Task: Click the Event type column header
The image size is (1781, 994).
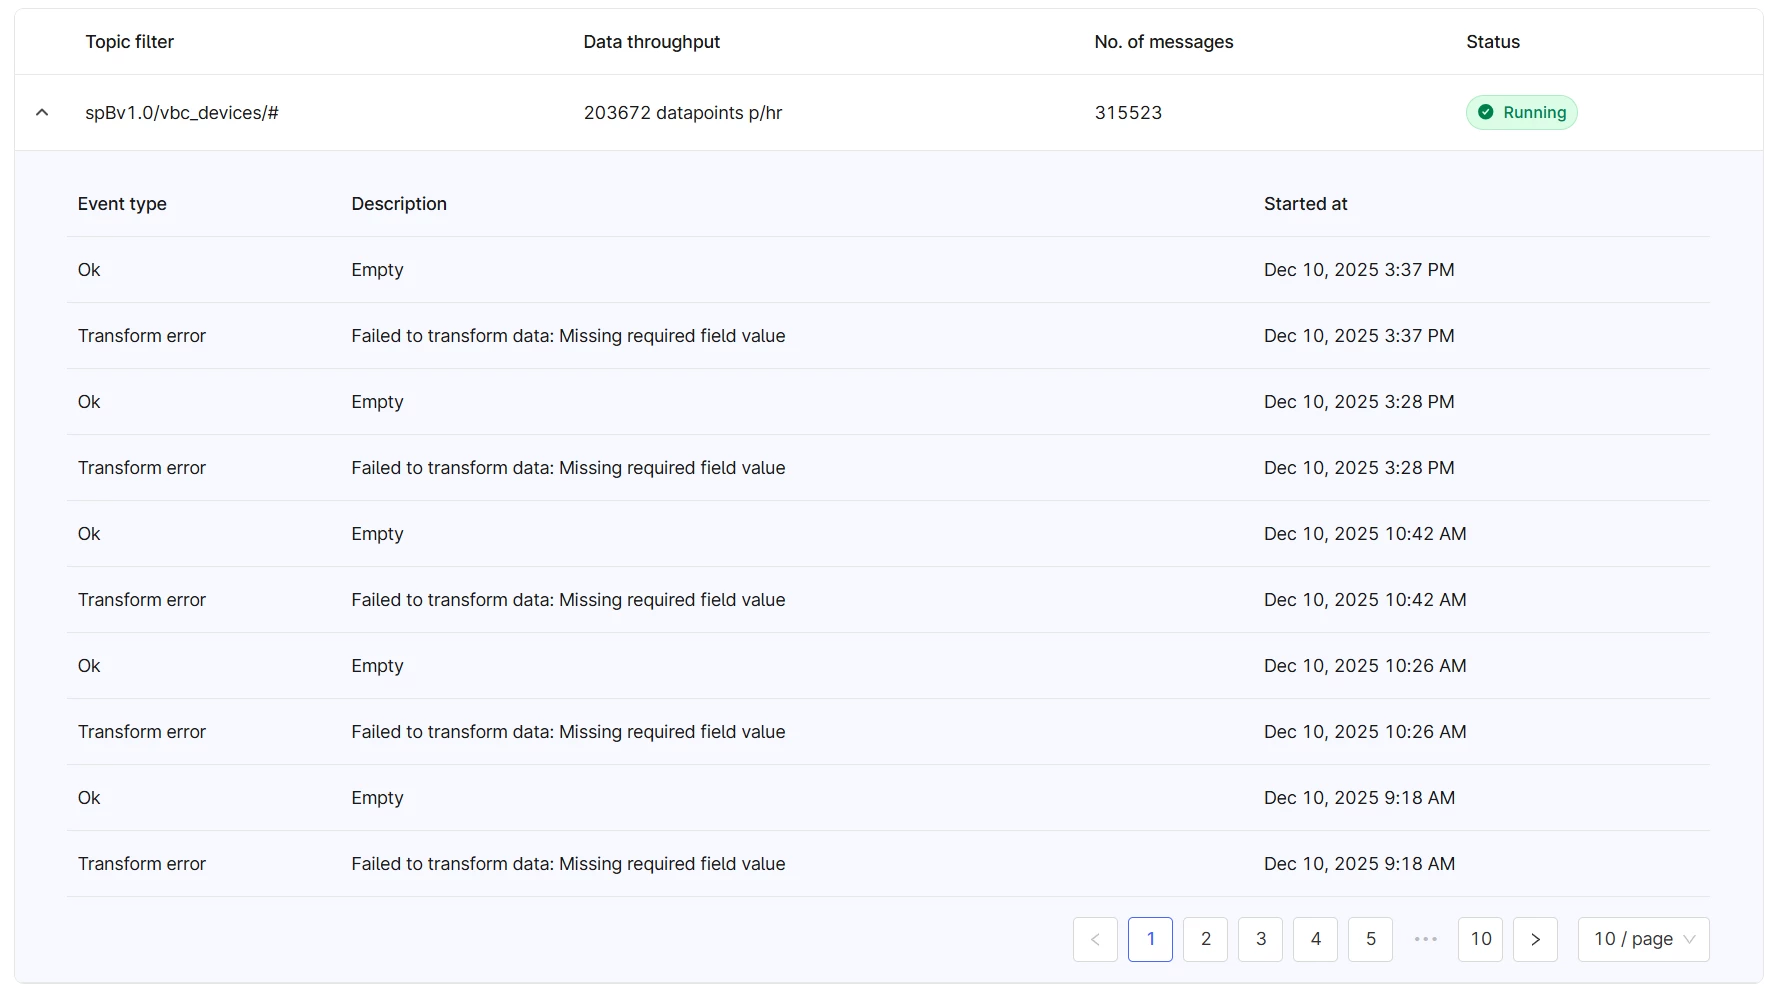Action: tap(122, 204)
